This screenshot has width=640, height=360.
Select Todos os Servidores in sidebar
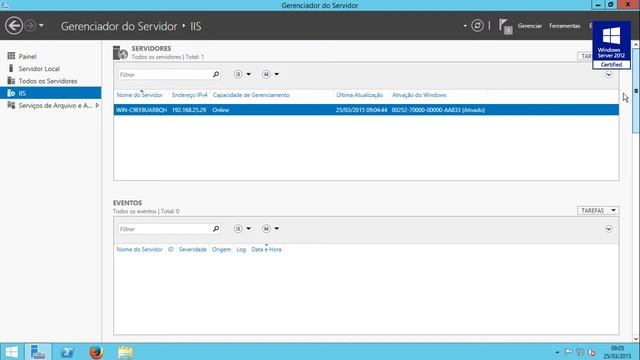[48, 81]
